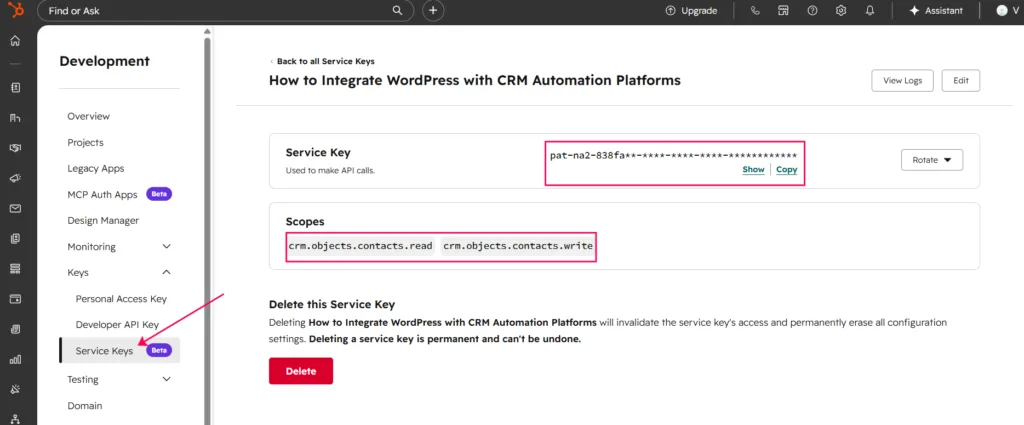Open the megaphone marketing sidebar icon
1024x425 pixels.
pyautogui.click(x=15, y=178)
